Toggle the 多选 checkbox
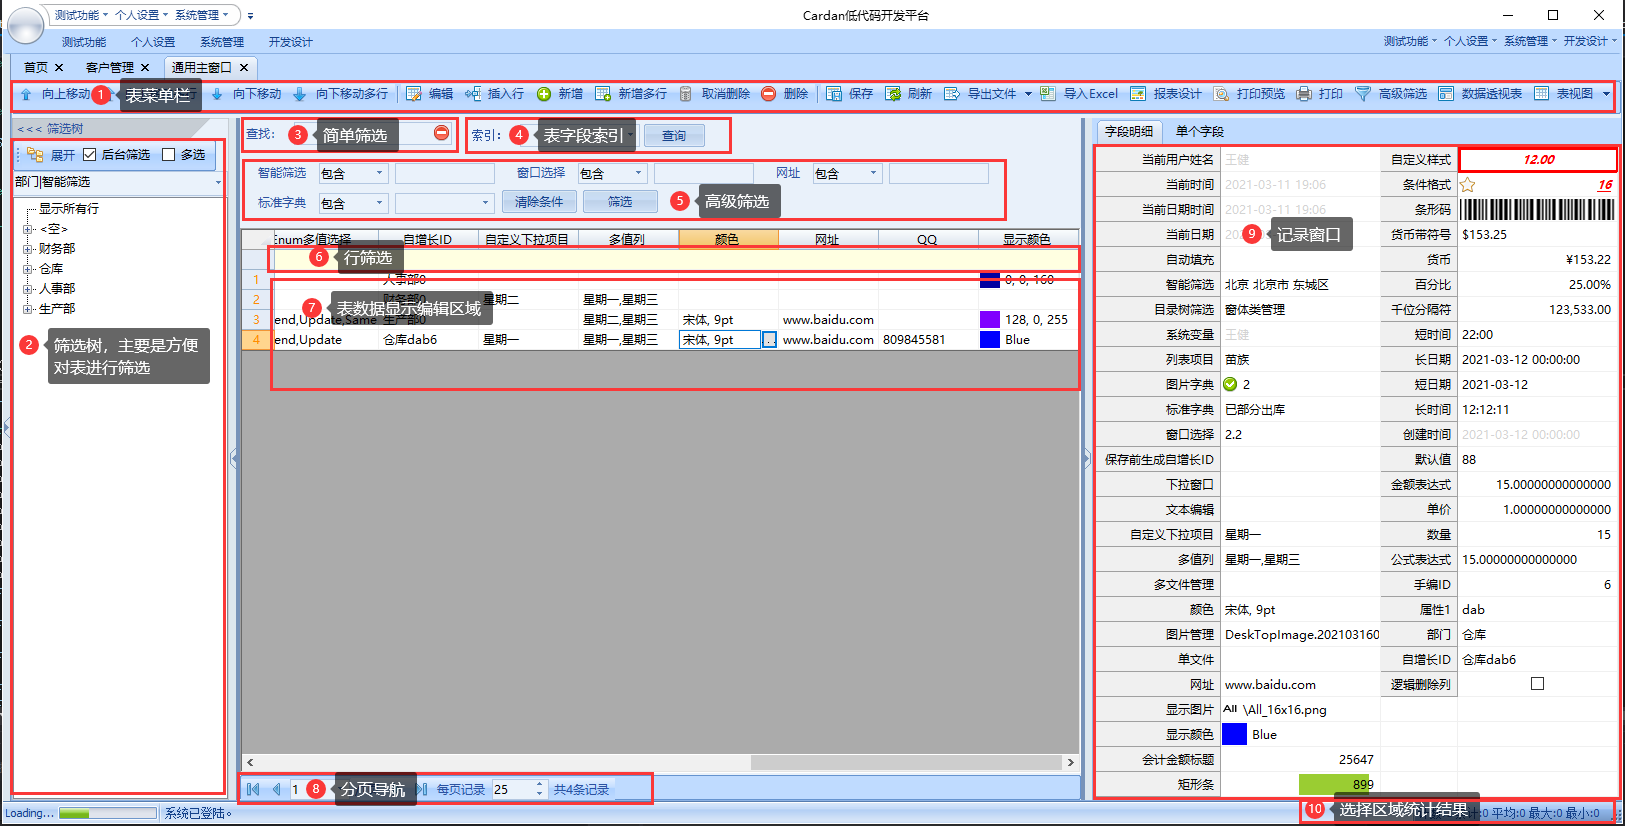1625x826 pixels. (169, 155)
